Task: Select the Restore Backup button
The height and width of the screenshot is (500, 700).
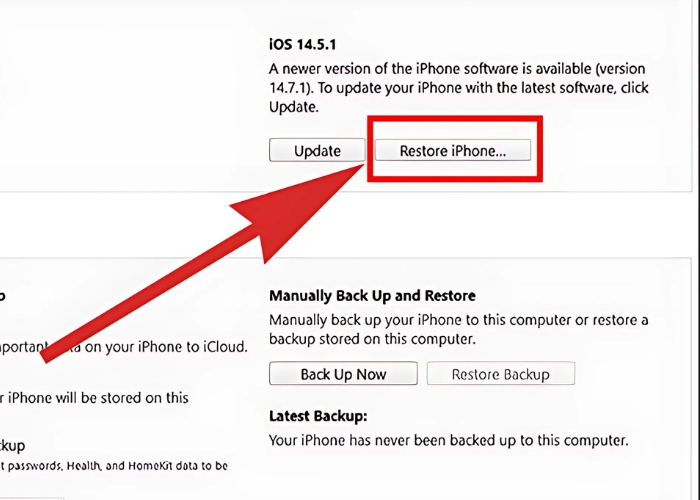Action: click(500, 374)
